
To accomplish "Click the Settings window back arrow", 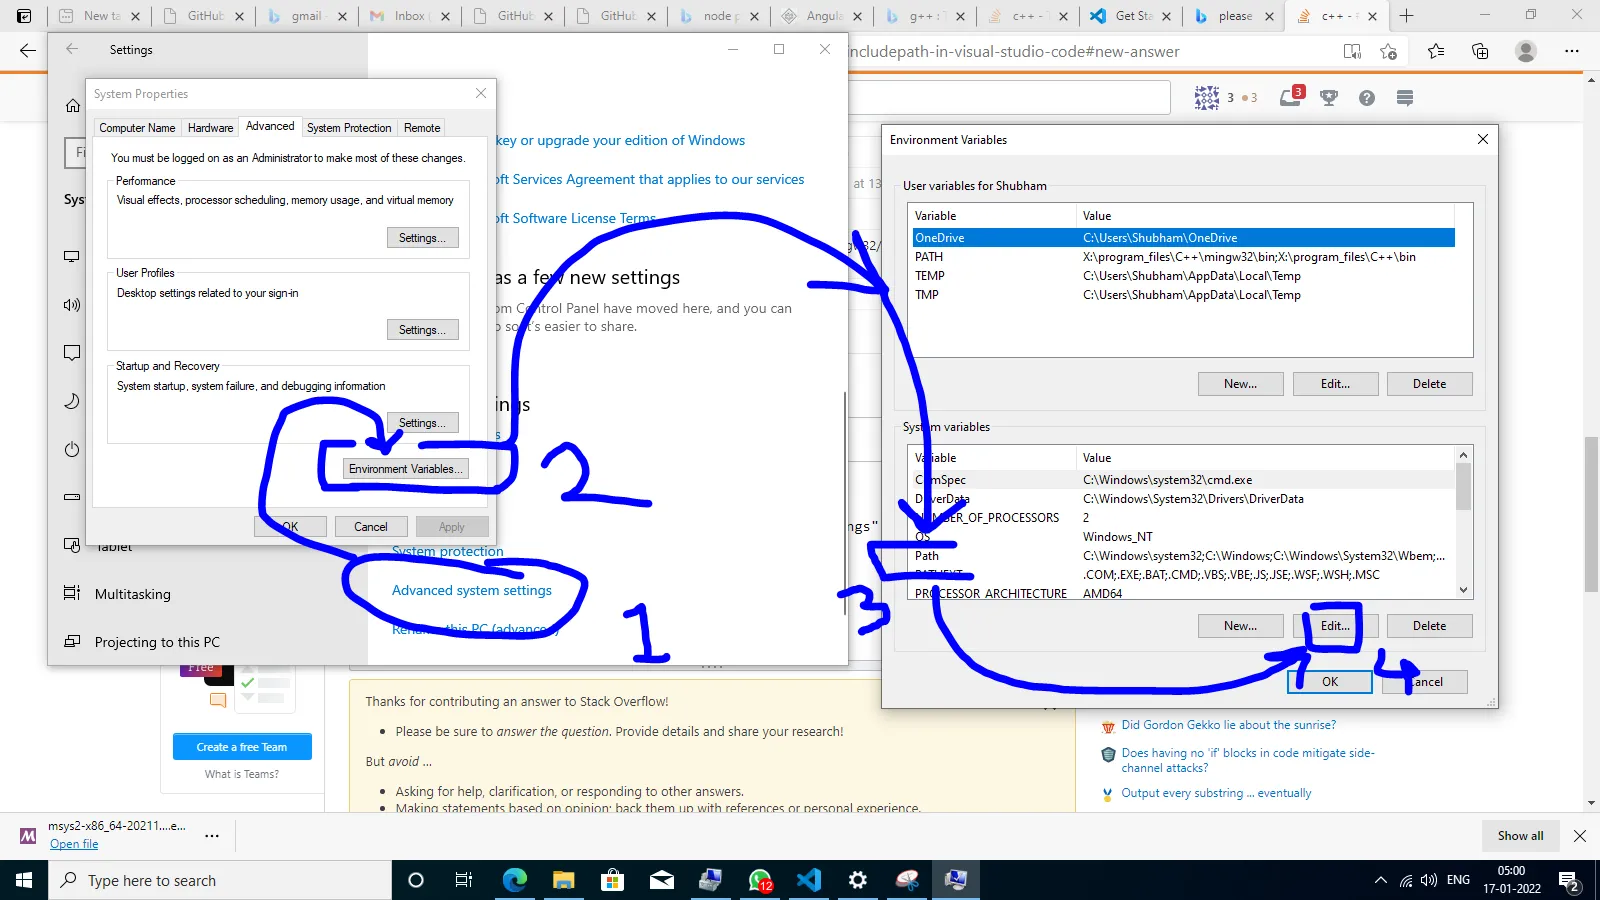I will click(x=72, y=49).
